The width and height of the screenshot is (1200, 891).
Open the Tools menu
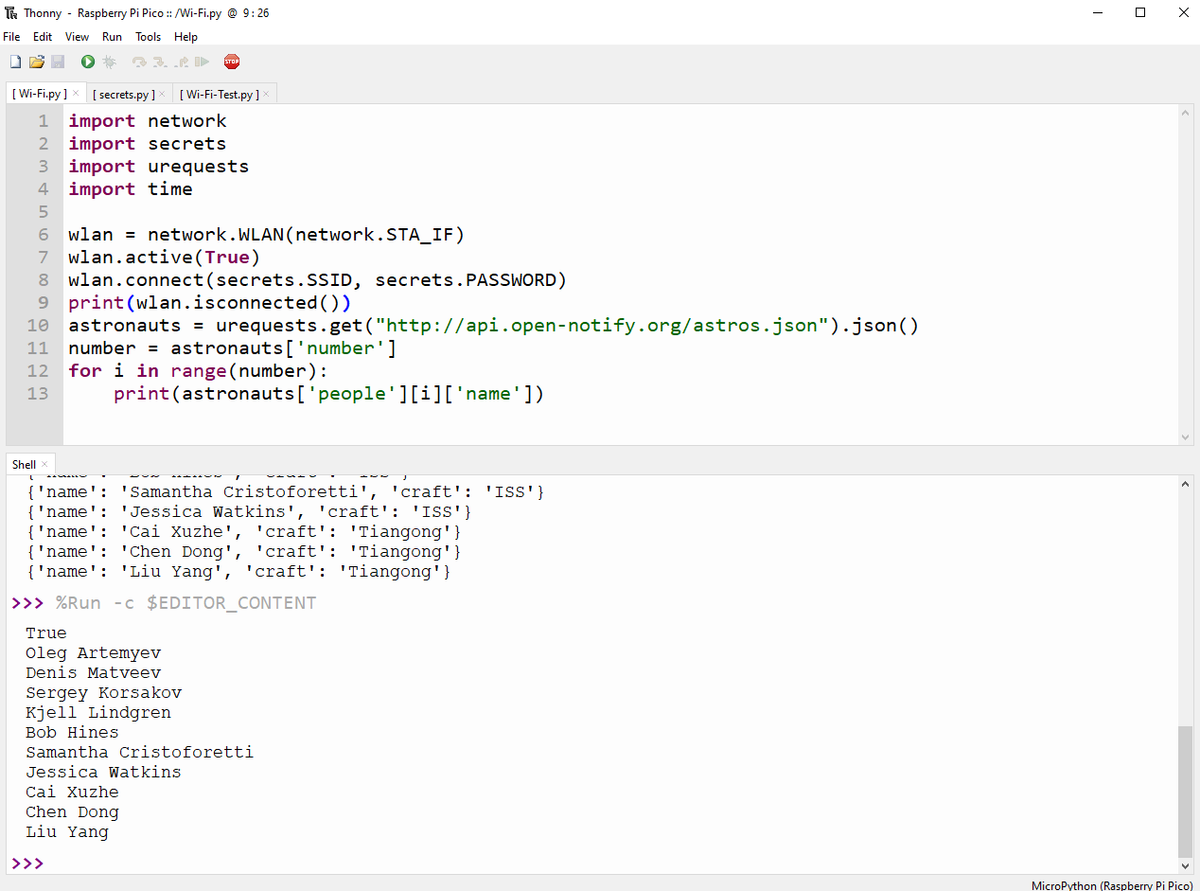(x=148, y=36)
